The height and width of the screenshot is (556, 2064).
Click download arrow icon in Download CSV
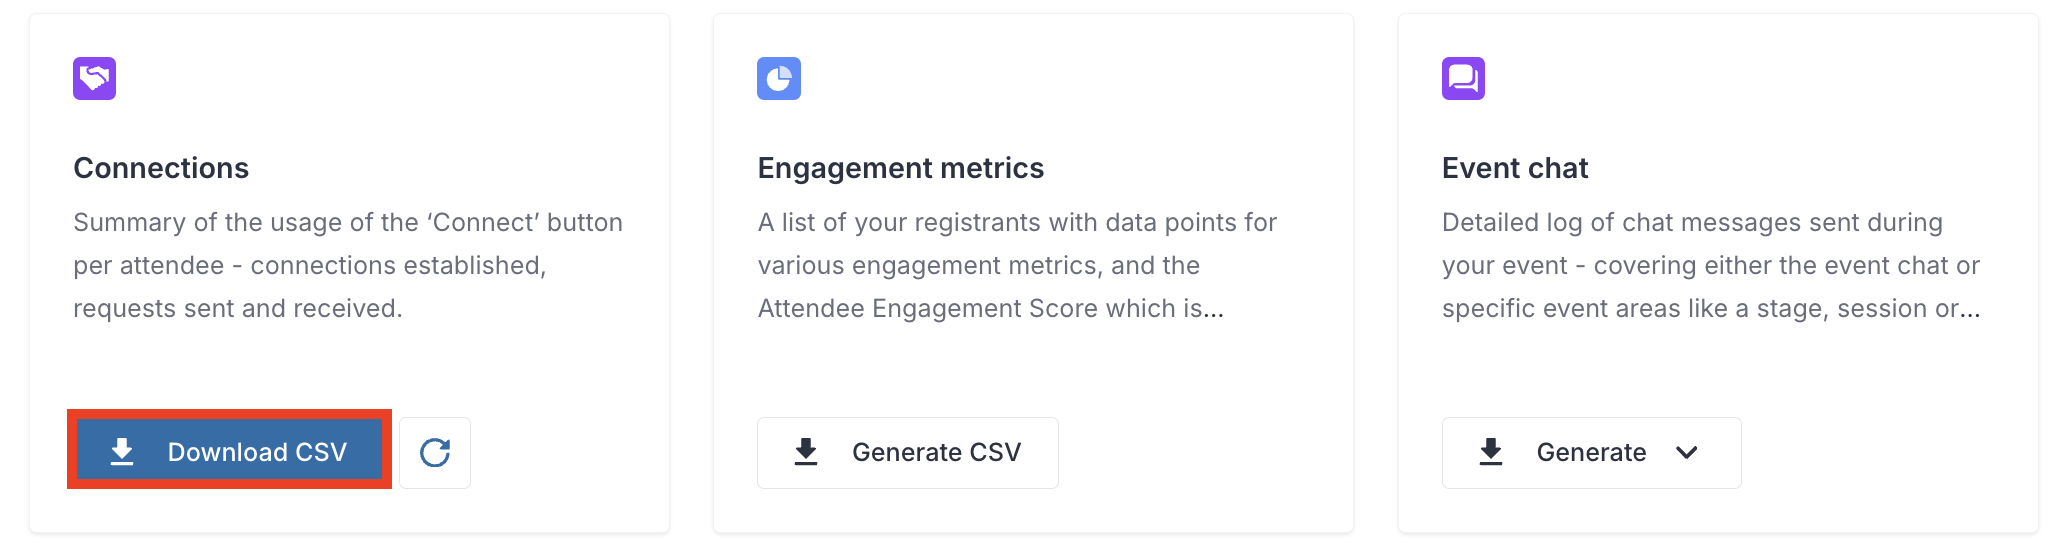tap(122, 452)
